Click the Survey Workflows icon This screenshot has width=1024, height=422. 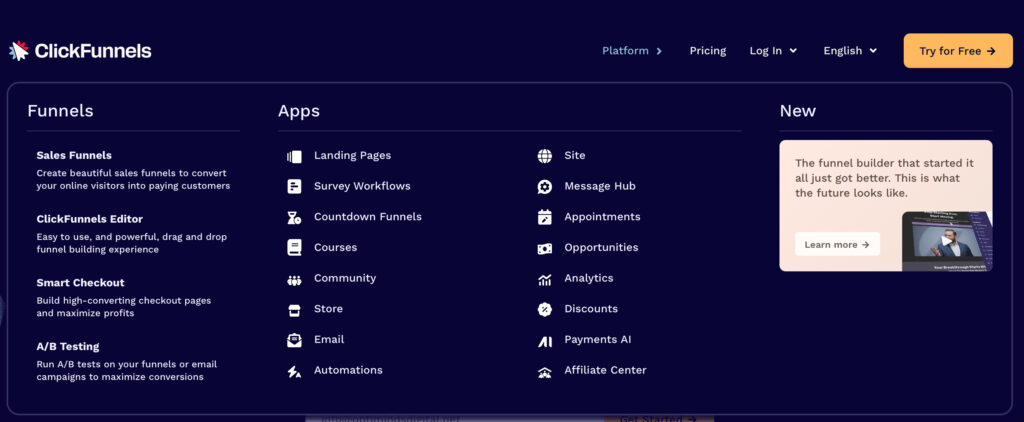pos(295,187)
